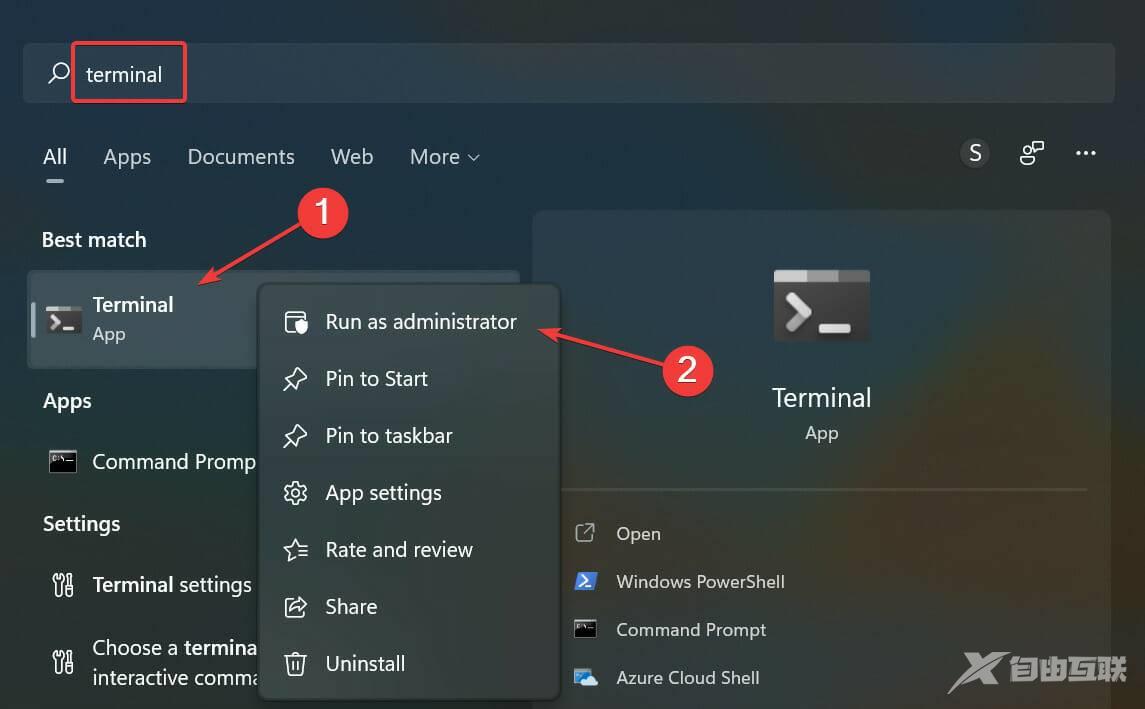This screenshot has height=709, width=1145.
Task: Click the shield icon beside Run as administrator
Action: pyautogui.click(x=296, y=322)
